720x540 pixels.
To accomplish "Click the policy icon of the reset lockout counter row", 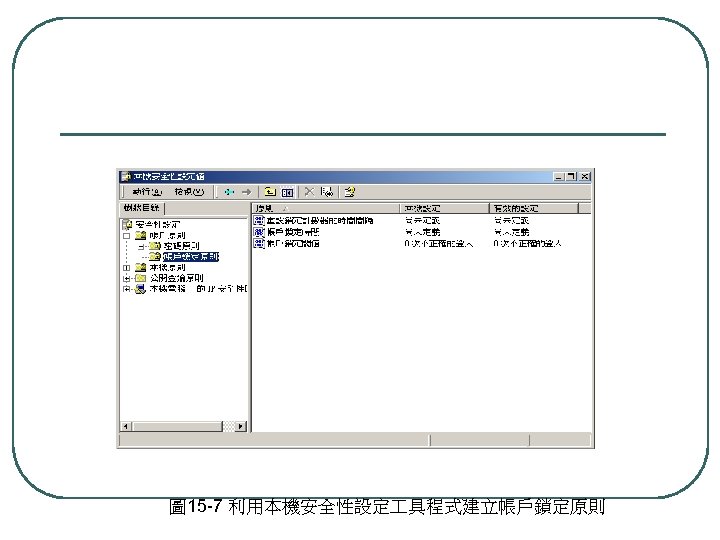I will click(x=259, y=220).
